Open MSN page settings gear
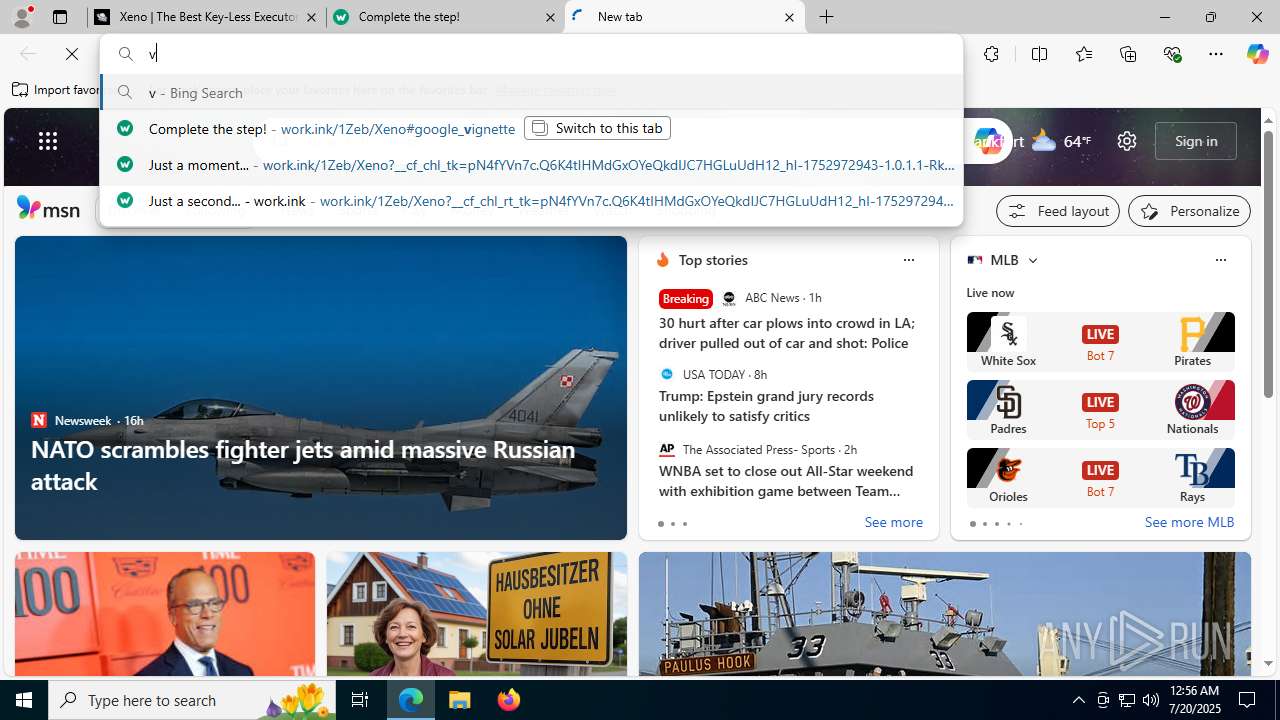Viewport: 1280px width, 720px height. click(x=1127, y=141)
